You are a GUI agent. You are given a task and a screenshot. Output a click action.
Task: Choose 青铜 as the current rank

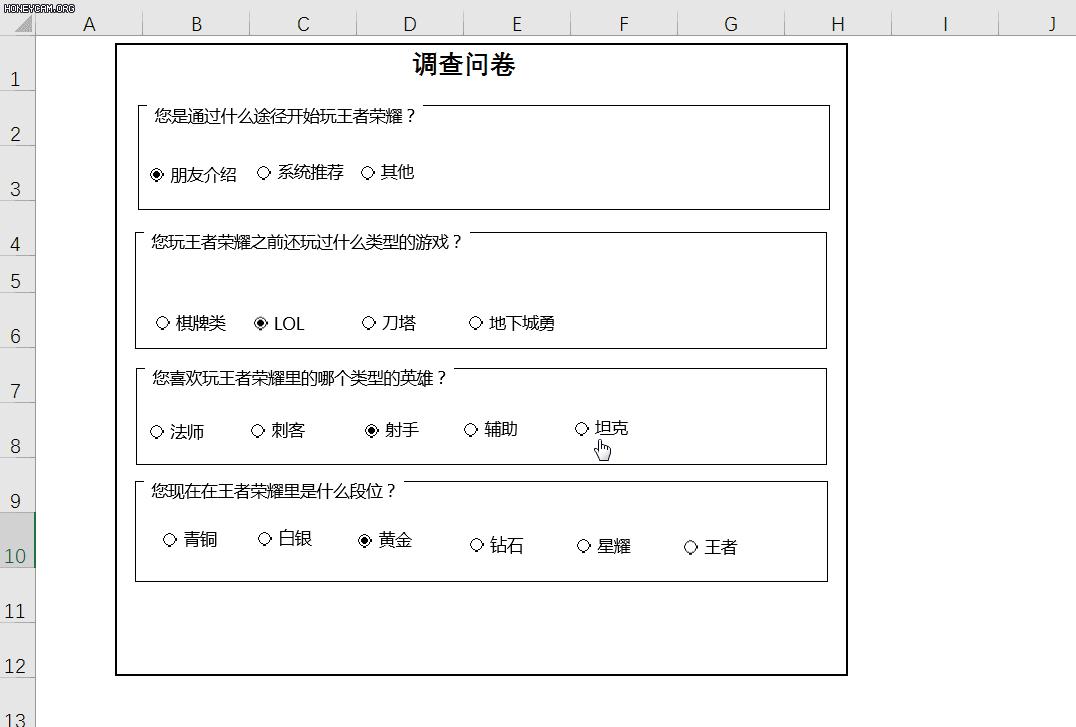point(170,540)
